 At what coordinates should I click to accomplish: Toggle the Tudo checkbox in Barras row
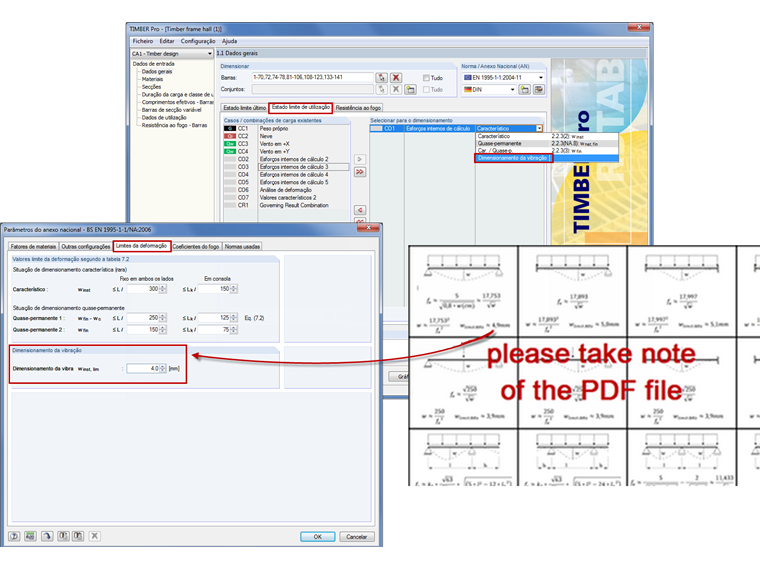coord(426,78)
